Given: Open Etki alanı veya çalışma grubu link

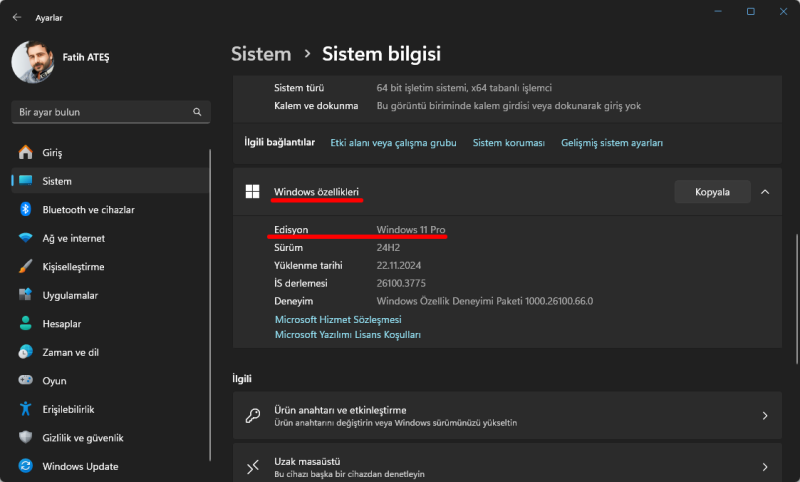Looking at the screenshot, I should (x=393, y=143).
